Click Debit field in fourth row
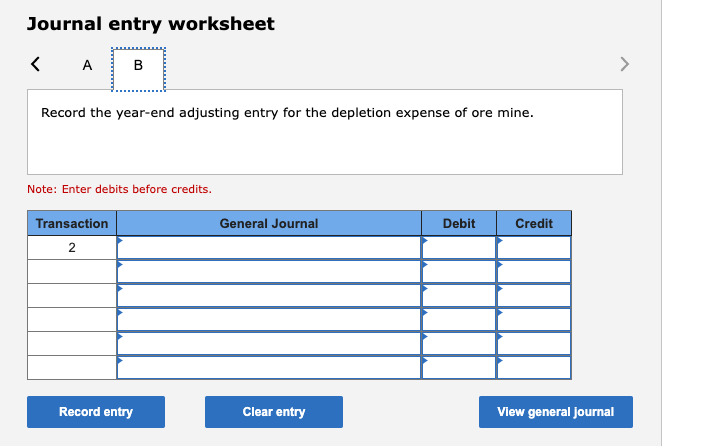 [459, 319]
